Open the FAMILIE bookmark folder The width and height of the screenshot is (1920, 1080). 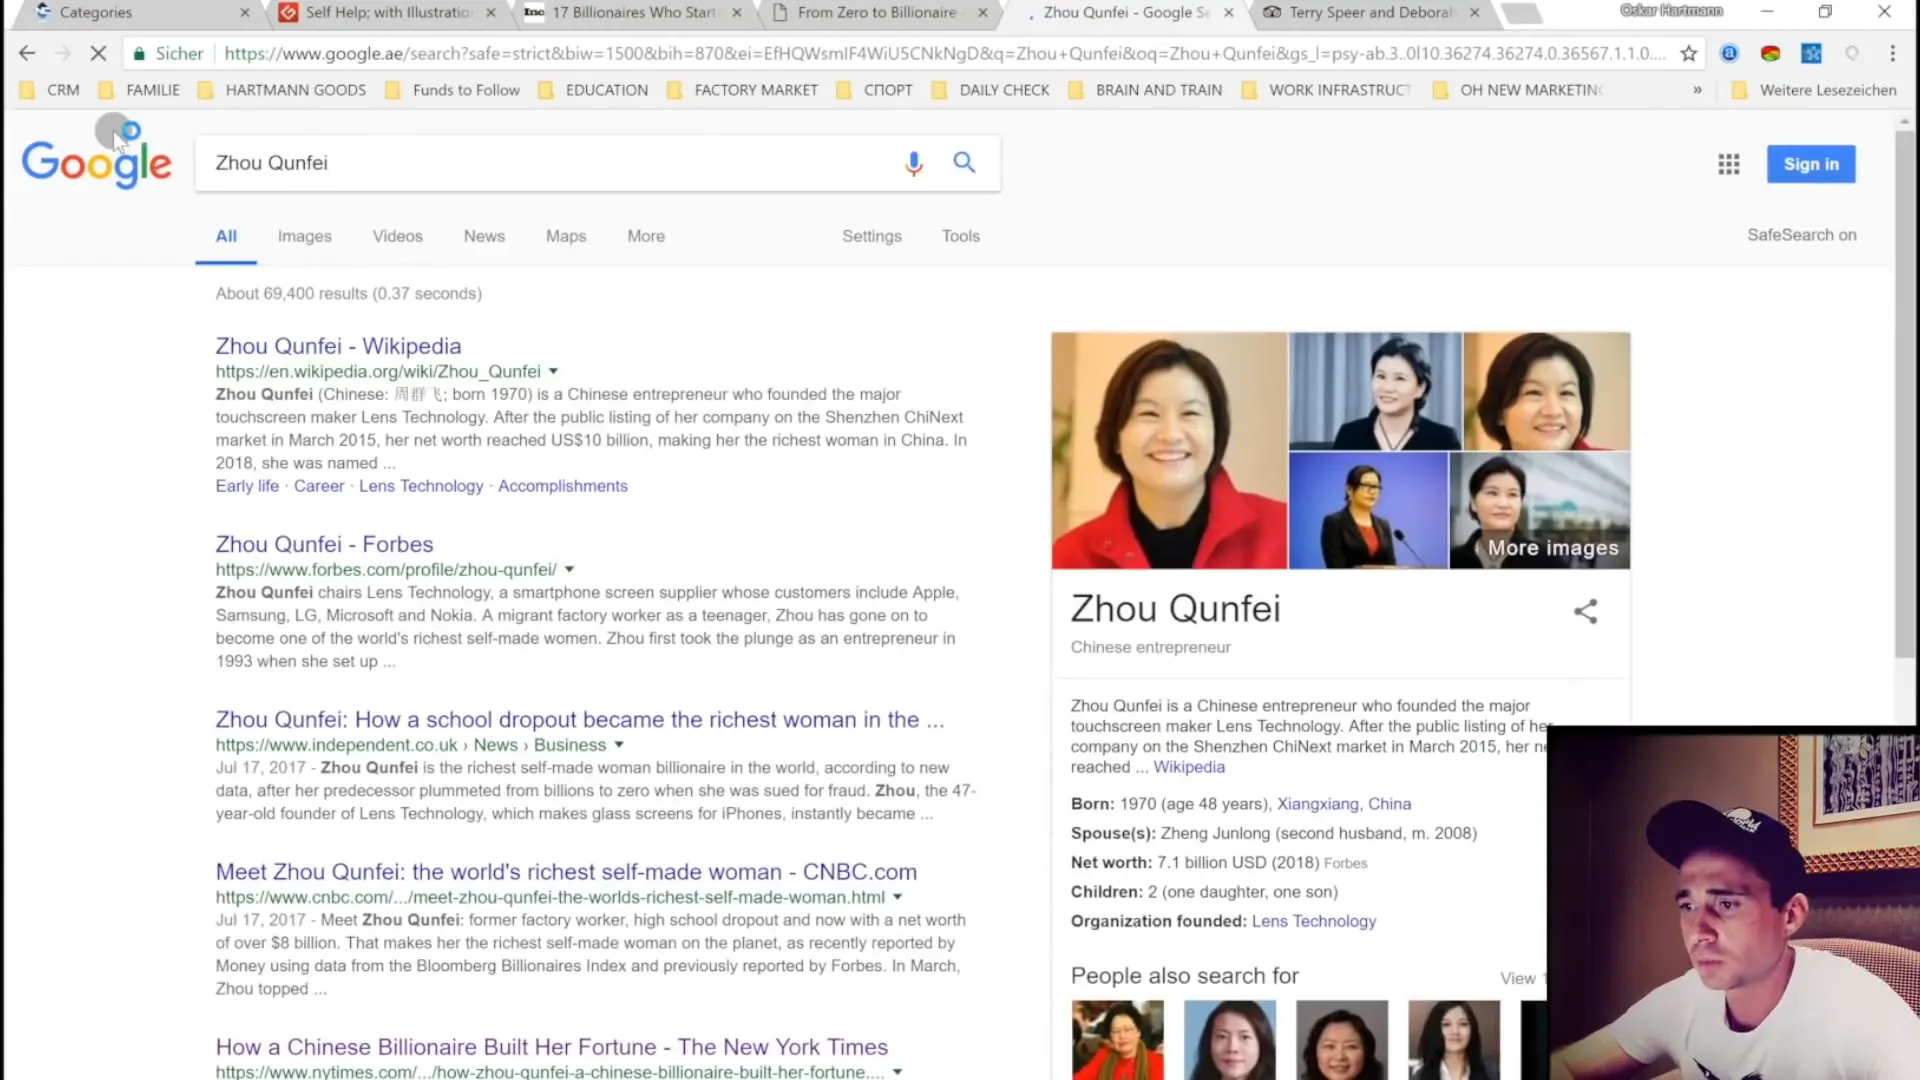pyautogui.click(x=140, y=90)
